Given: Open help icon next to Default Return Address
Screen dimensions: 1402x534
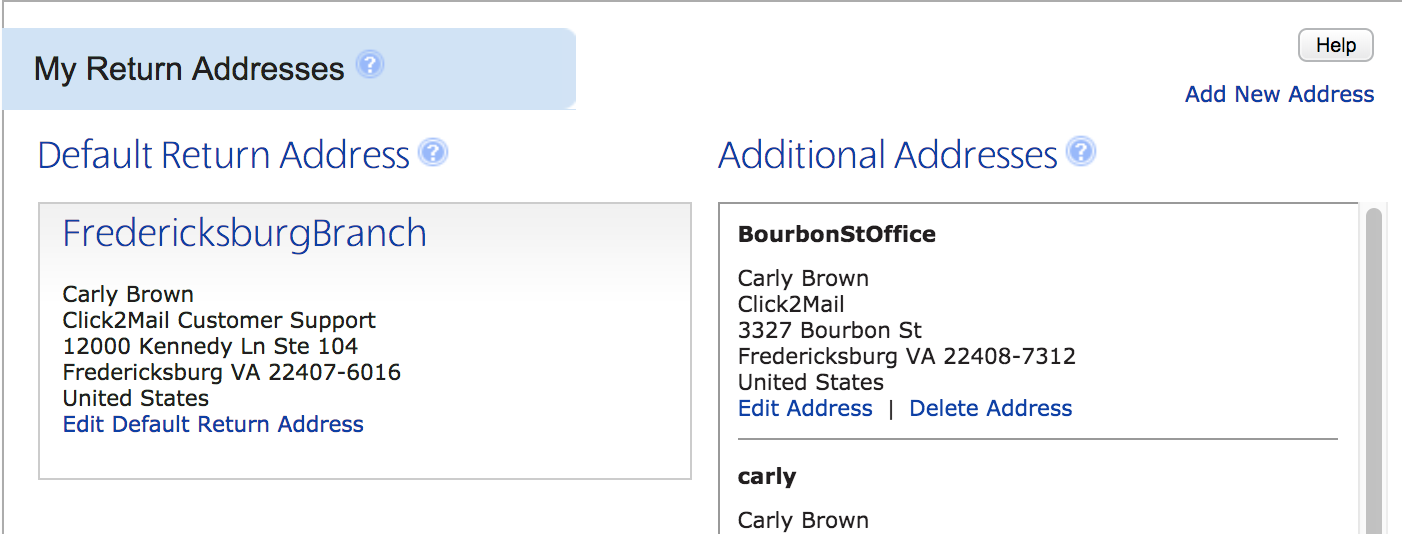Looking at the screenshot, I should (433, 153).
